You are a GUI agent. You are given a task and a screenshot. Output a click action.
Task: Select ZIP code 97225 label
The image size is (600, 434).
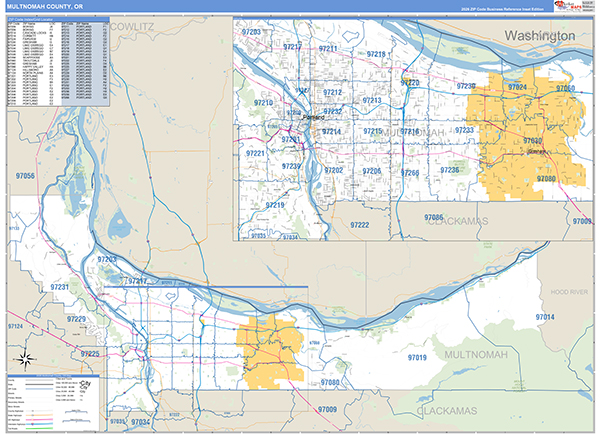[90, 354]
